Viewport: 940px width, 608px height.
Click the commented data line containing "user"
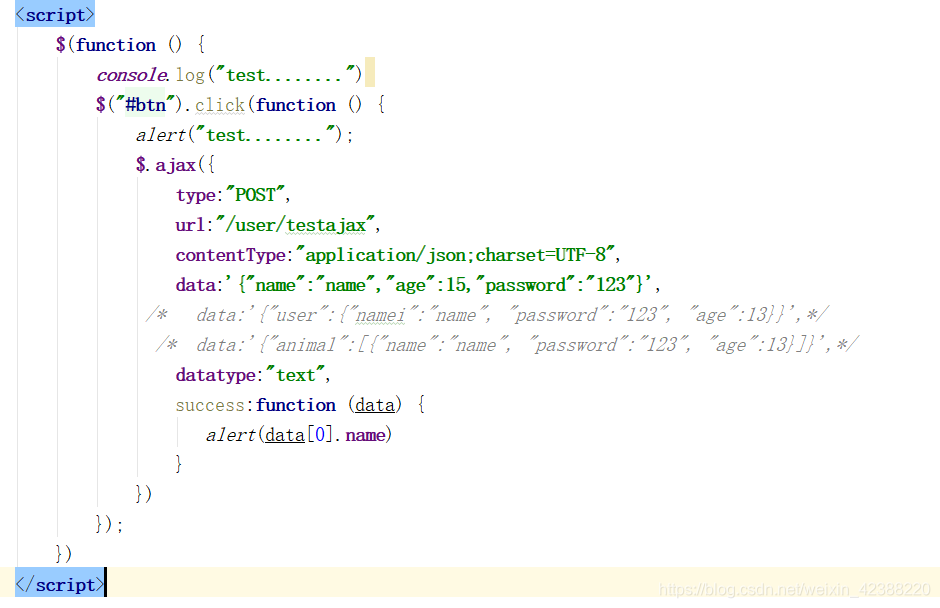click(x=487, y=315)
